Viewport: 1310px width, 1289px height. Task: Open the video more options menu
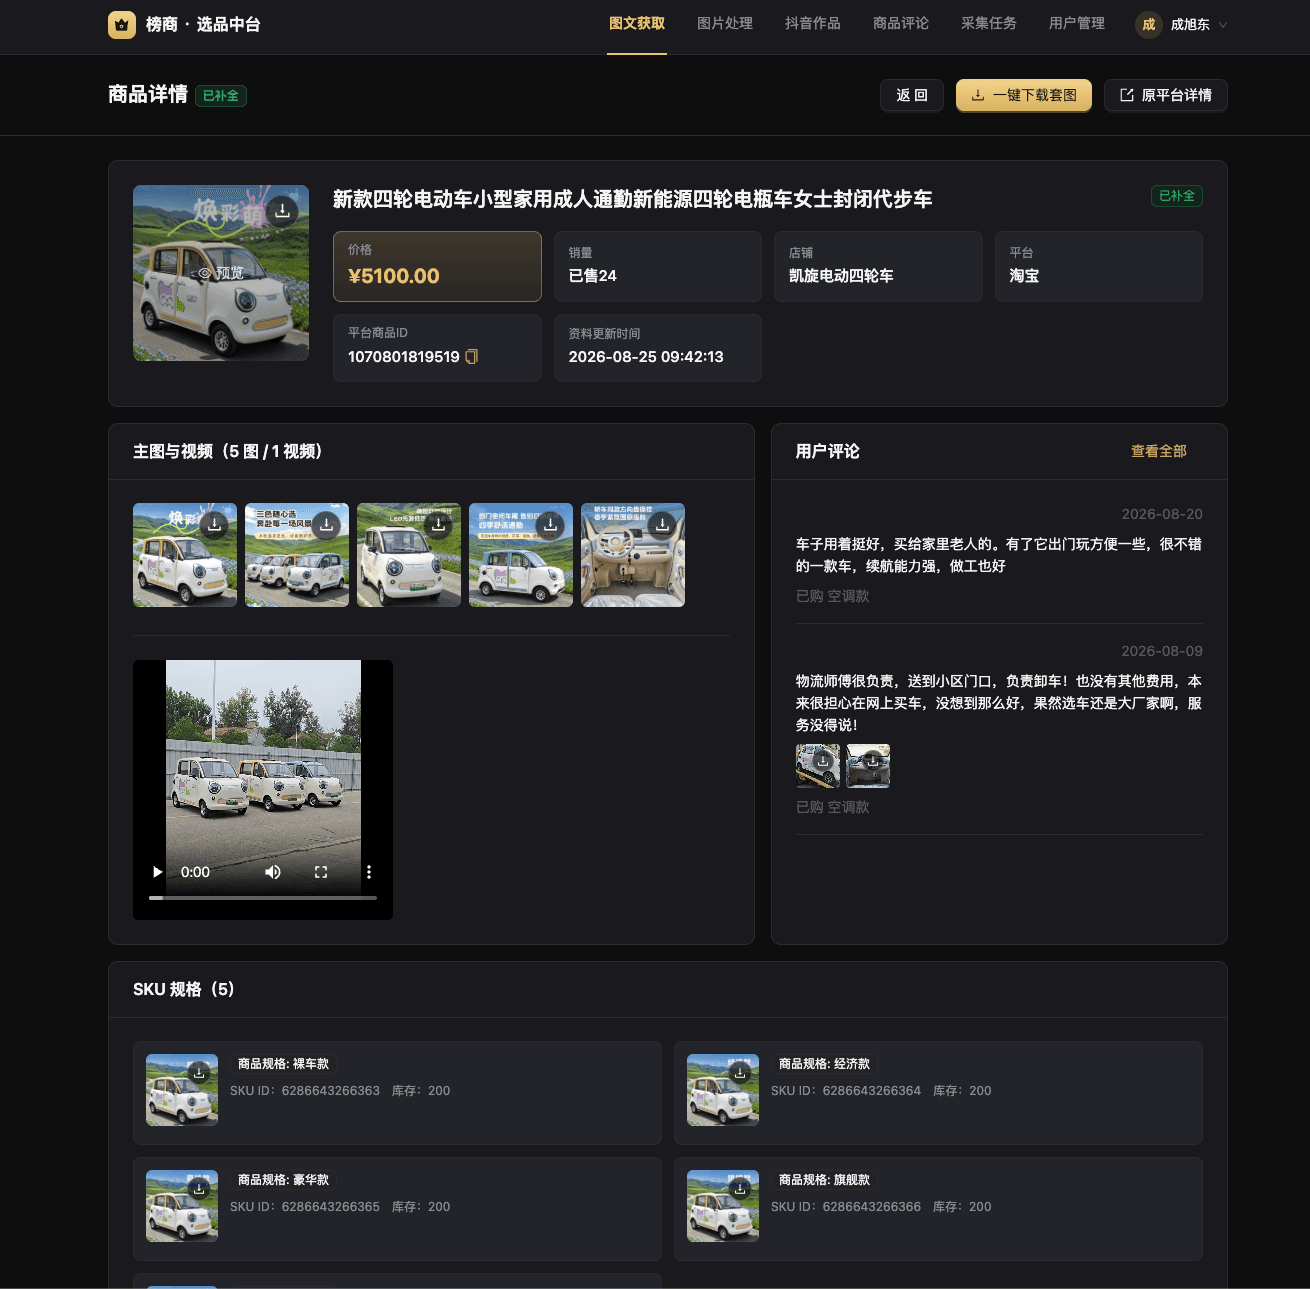tap(369, 872)
